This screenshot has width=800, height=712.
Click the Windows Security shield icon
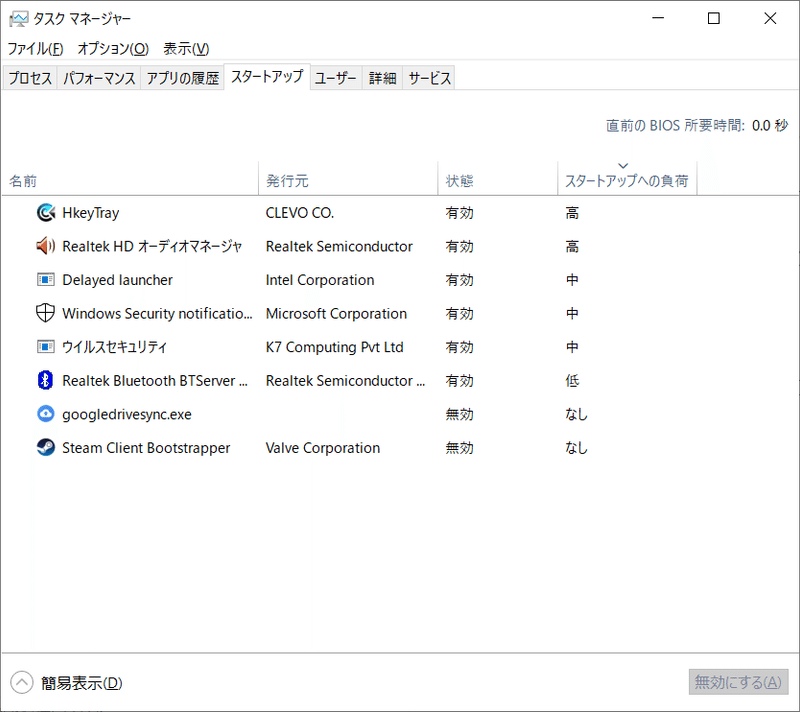click(45, 313)
